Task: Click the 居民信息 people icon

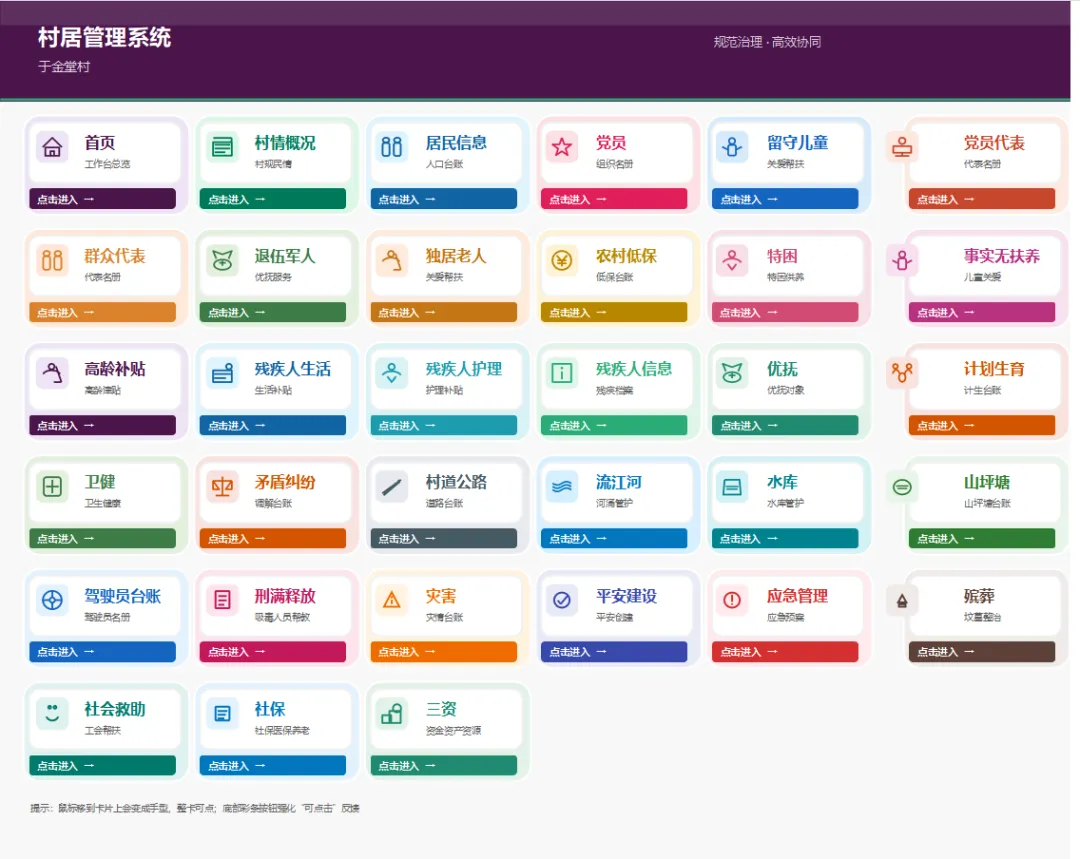Action: click(392, 147)
